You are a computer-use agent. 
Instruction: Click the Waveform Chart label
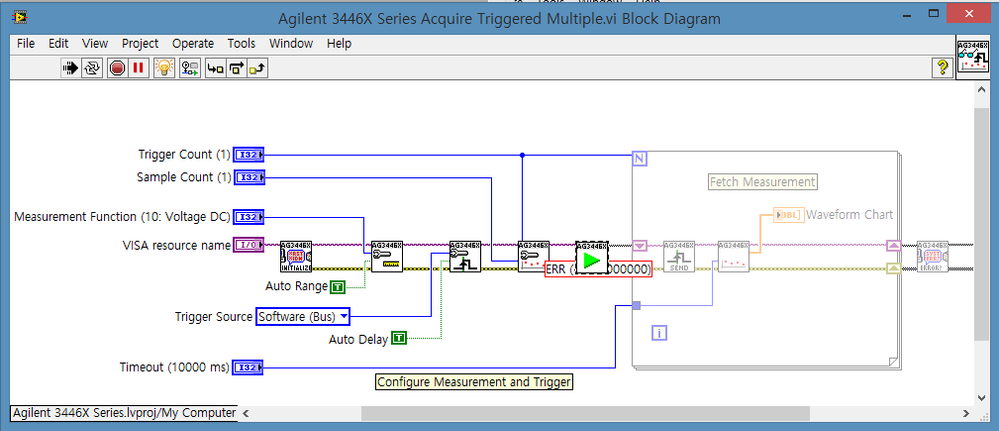click(x=849, y=215)
